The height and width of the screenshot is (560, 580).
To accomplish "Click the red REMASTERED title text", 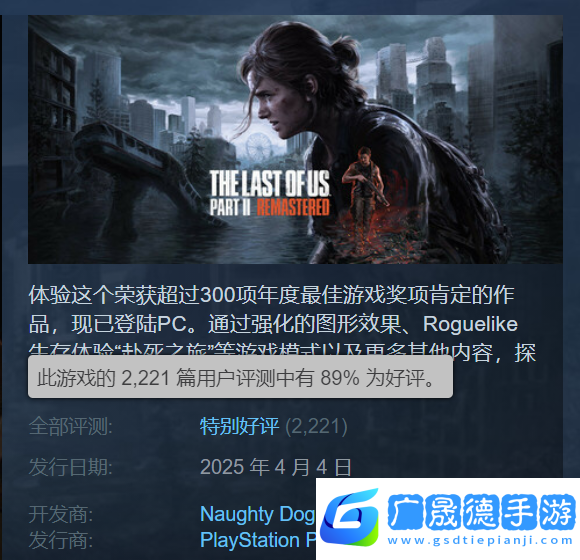I will [293, 207].
